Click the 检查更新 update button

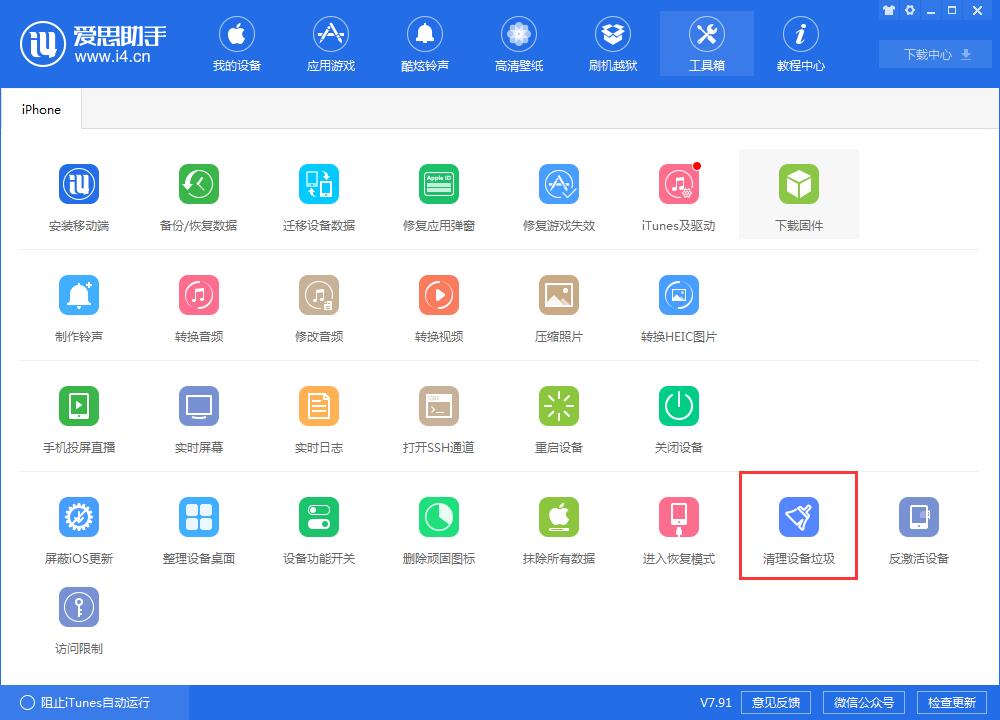point(951,702)
